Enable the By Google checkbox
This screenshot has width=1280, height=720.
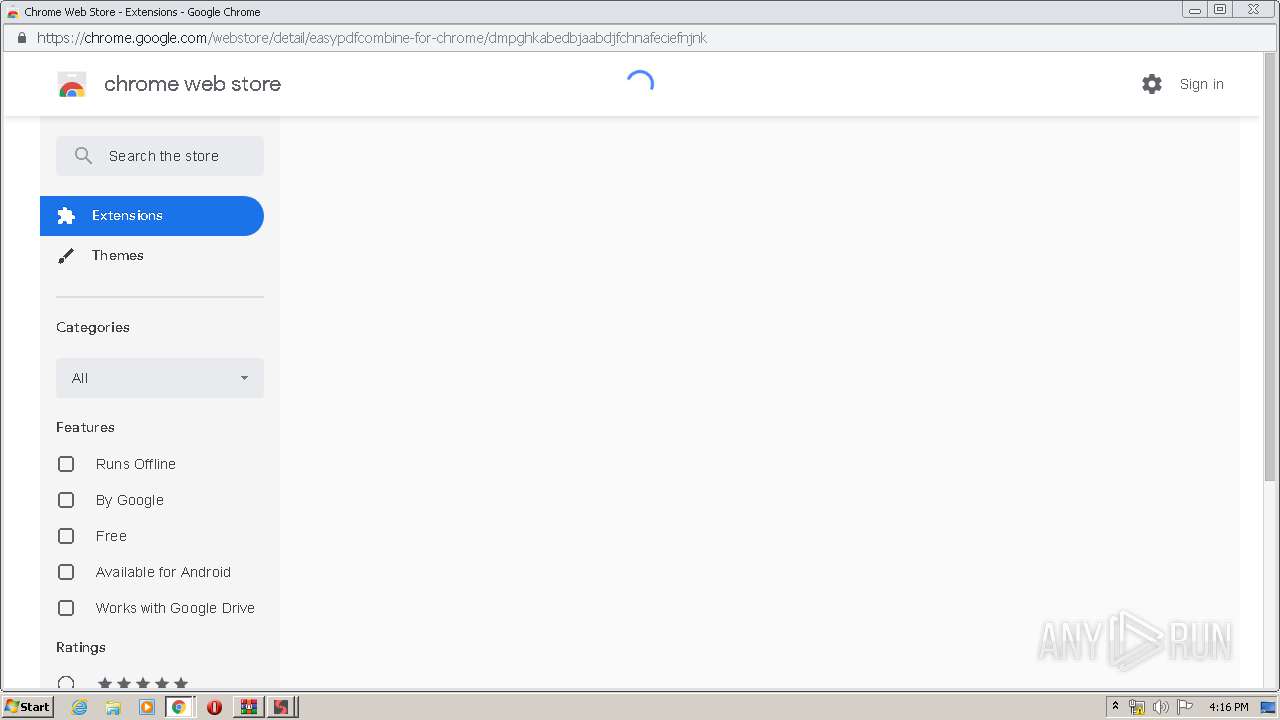(x=66, y=500)
